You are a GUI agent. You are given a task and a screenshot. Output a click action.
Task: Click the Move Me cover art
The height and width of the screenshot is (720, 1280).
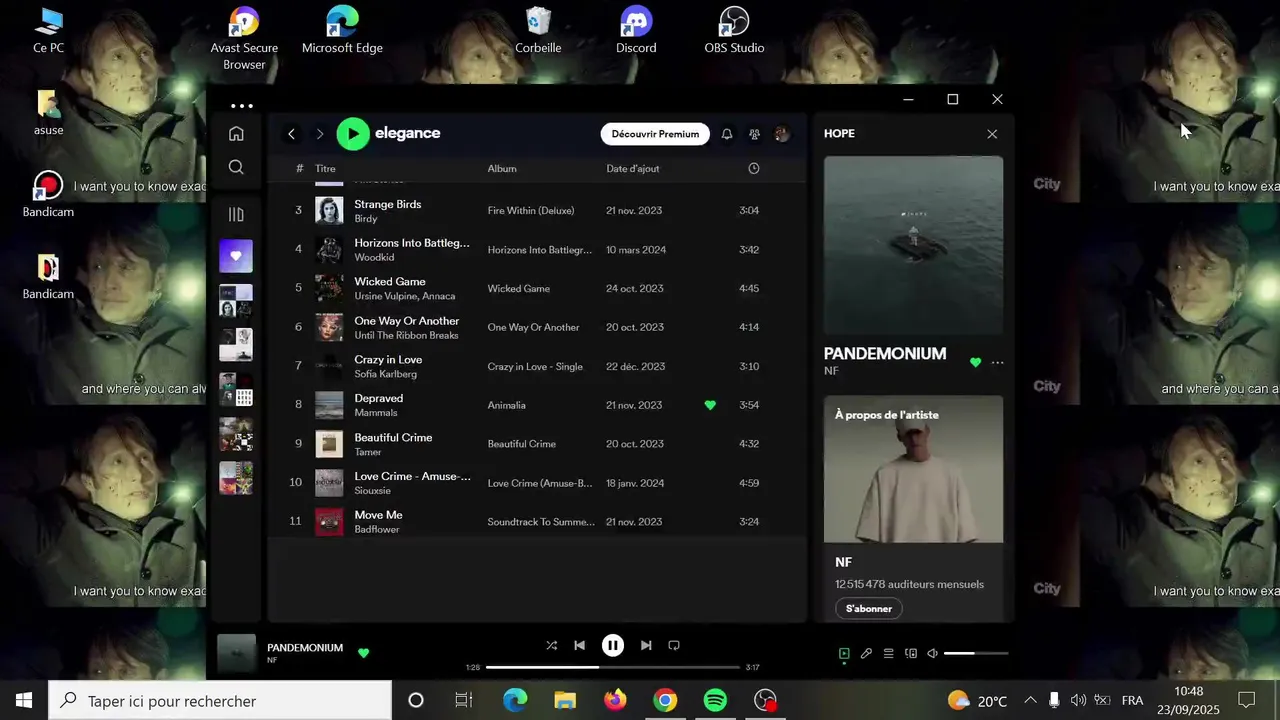329,522
